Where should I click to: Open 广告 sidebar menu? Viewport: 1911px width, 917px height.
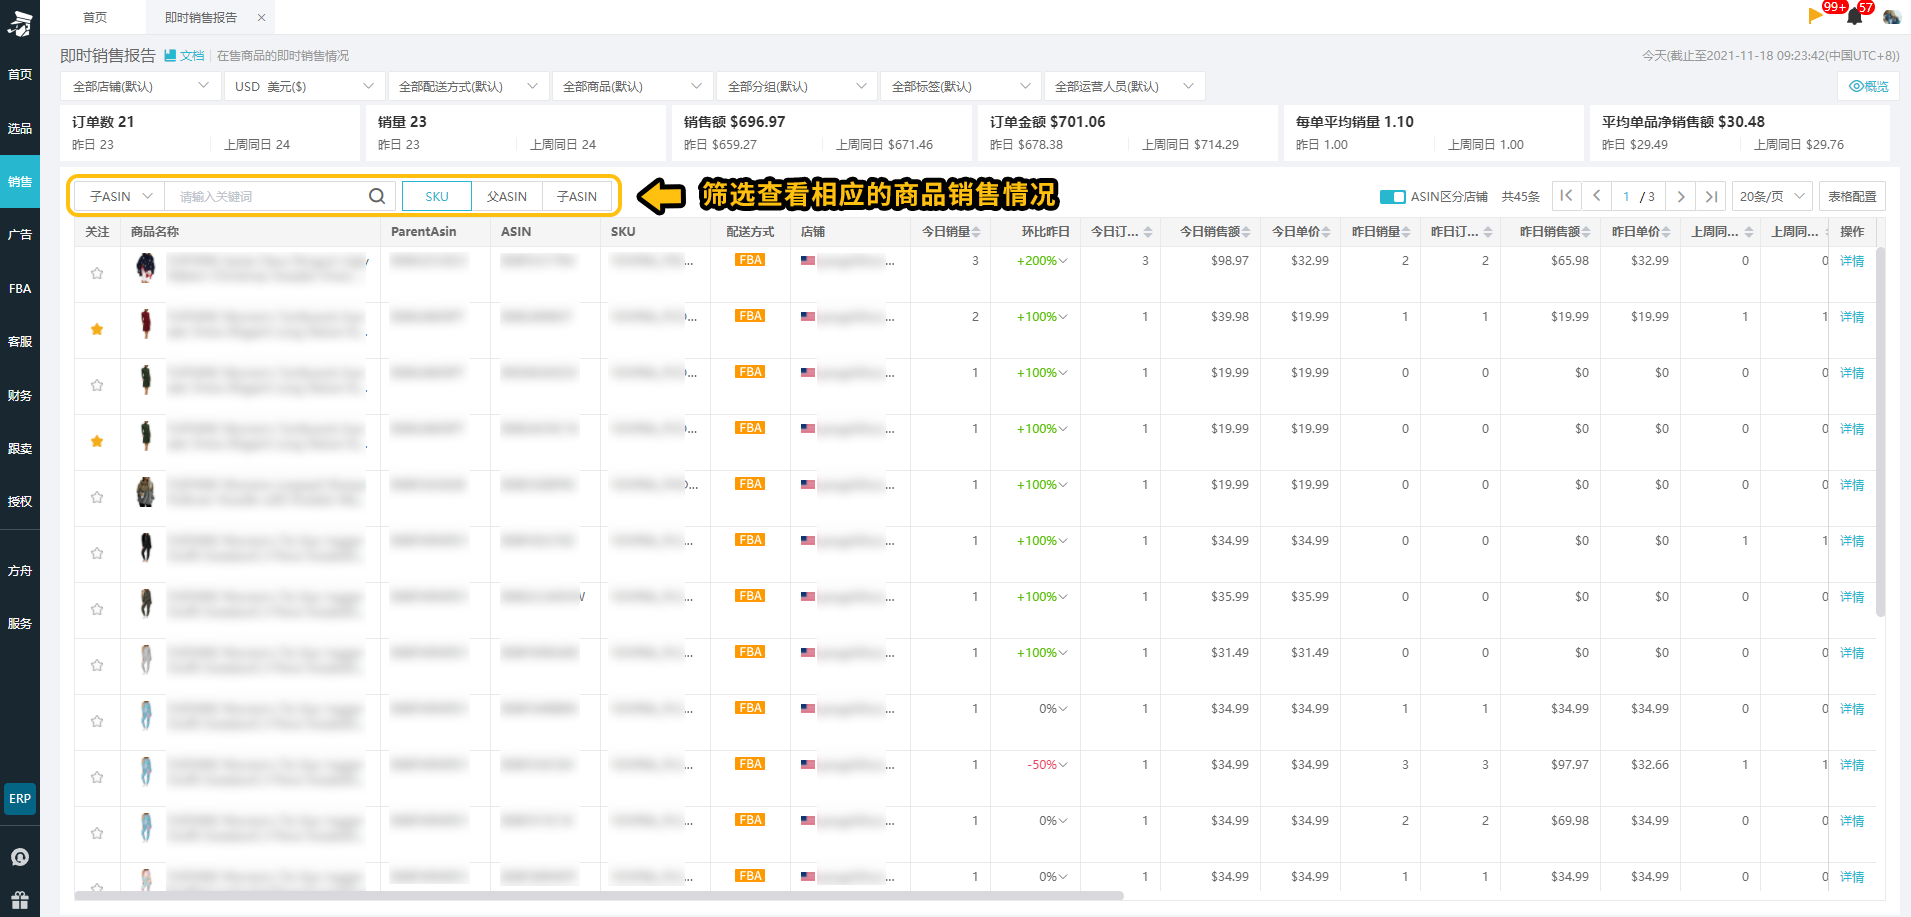click(20, 235)
